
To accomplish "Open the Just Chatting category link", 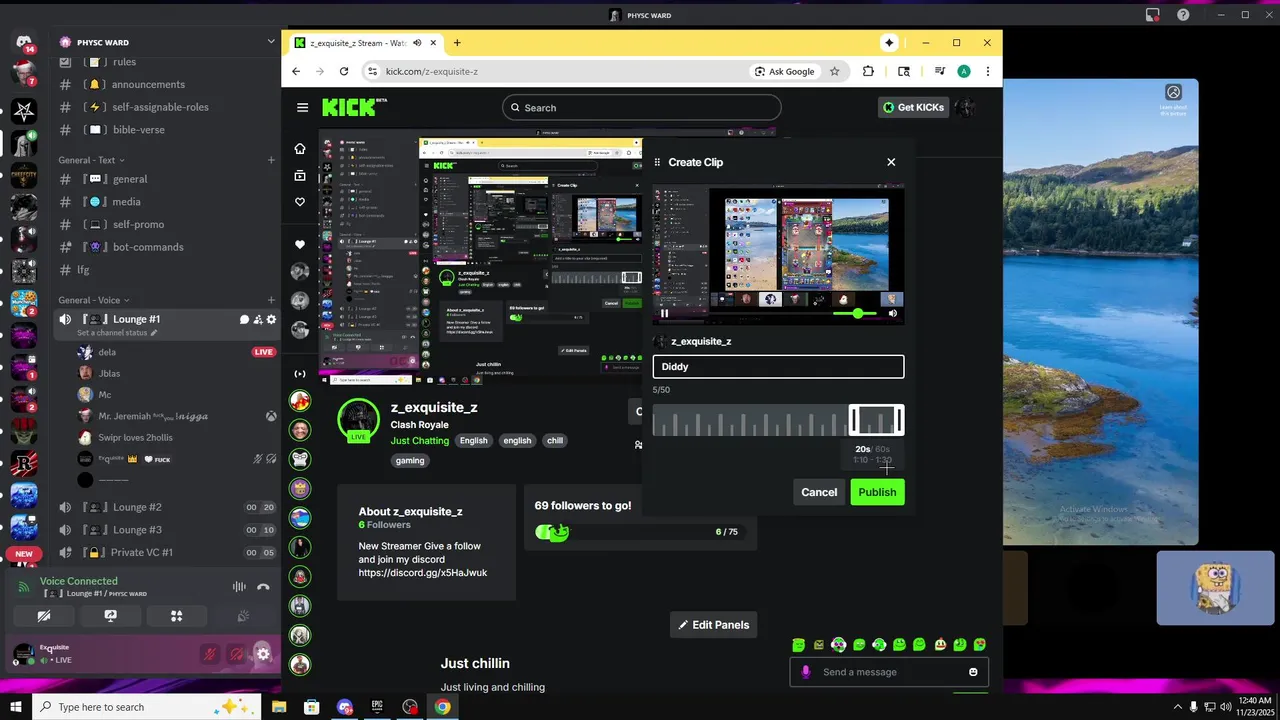I will click(x=419, y=441).
